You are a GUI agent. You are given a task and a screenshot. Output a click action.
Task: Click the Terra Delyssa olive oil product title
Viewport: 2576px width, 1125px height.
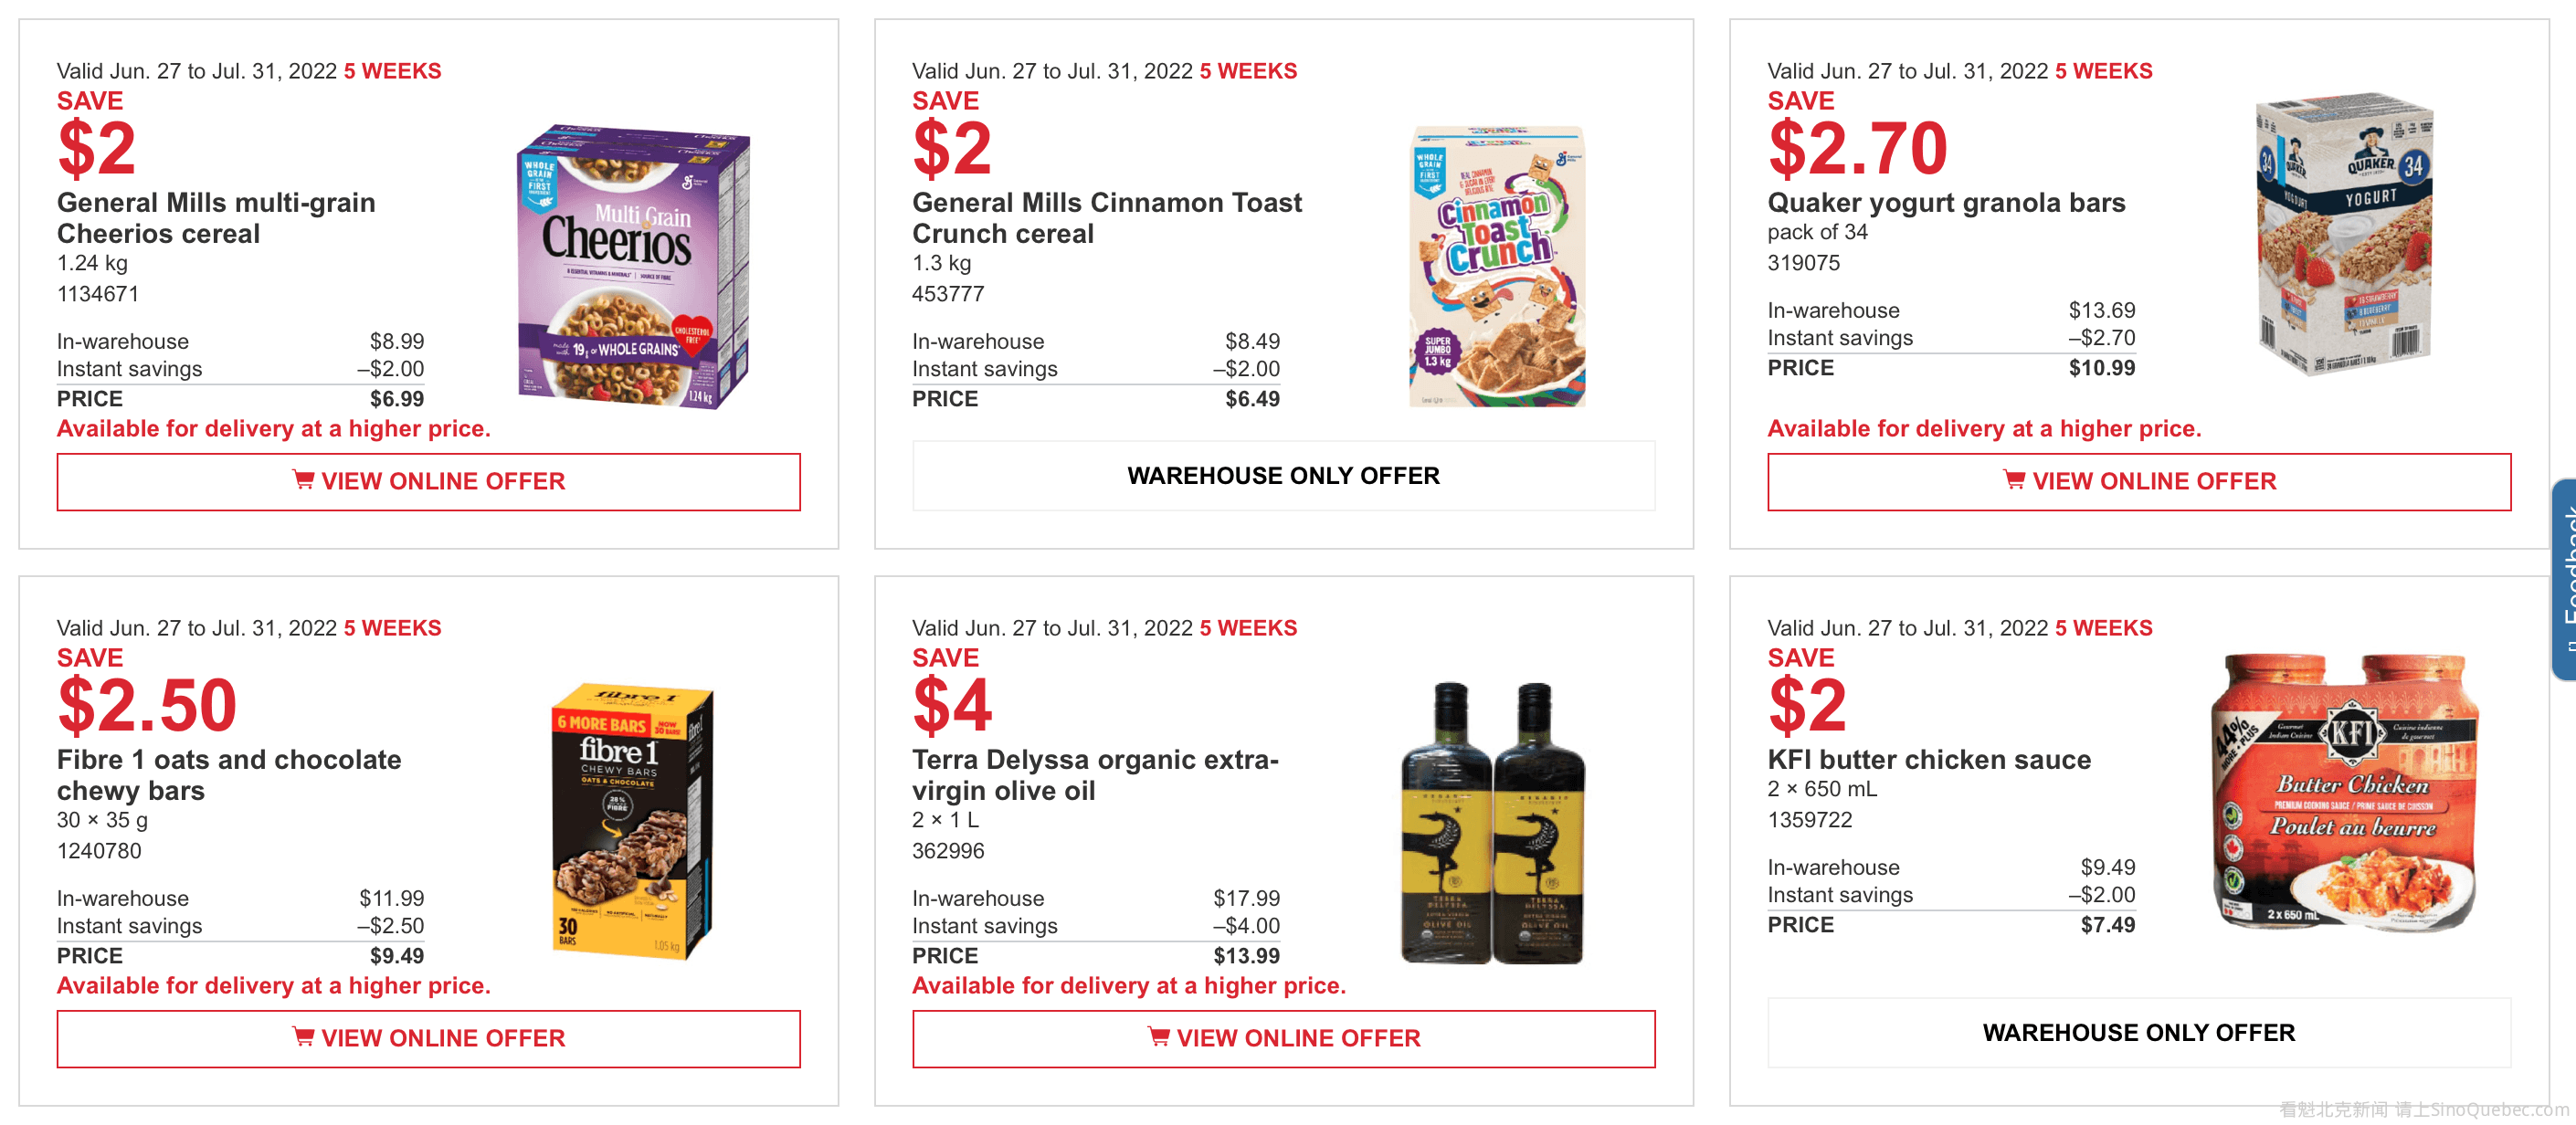pos(1095,775)
